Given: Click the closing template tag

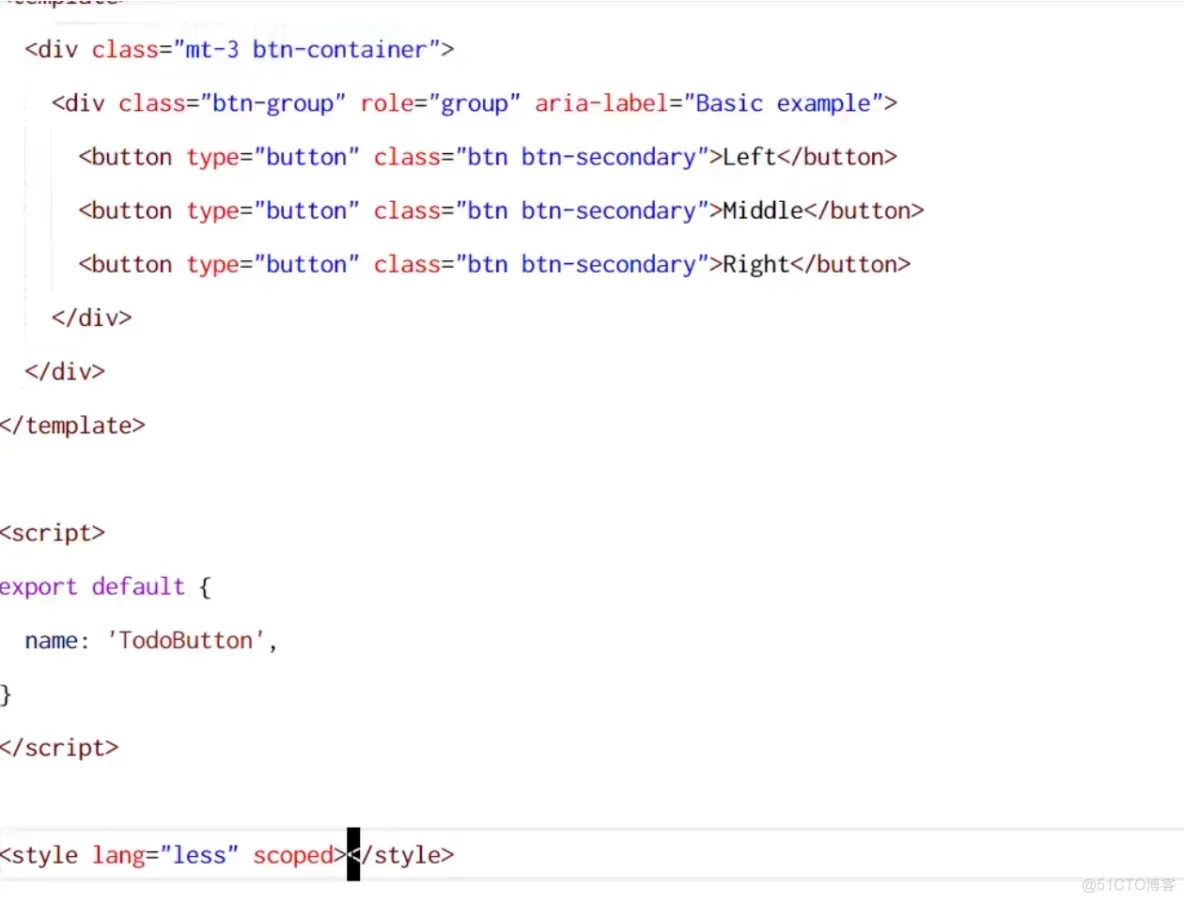Looking at the screenshot, I should 72,426.
